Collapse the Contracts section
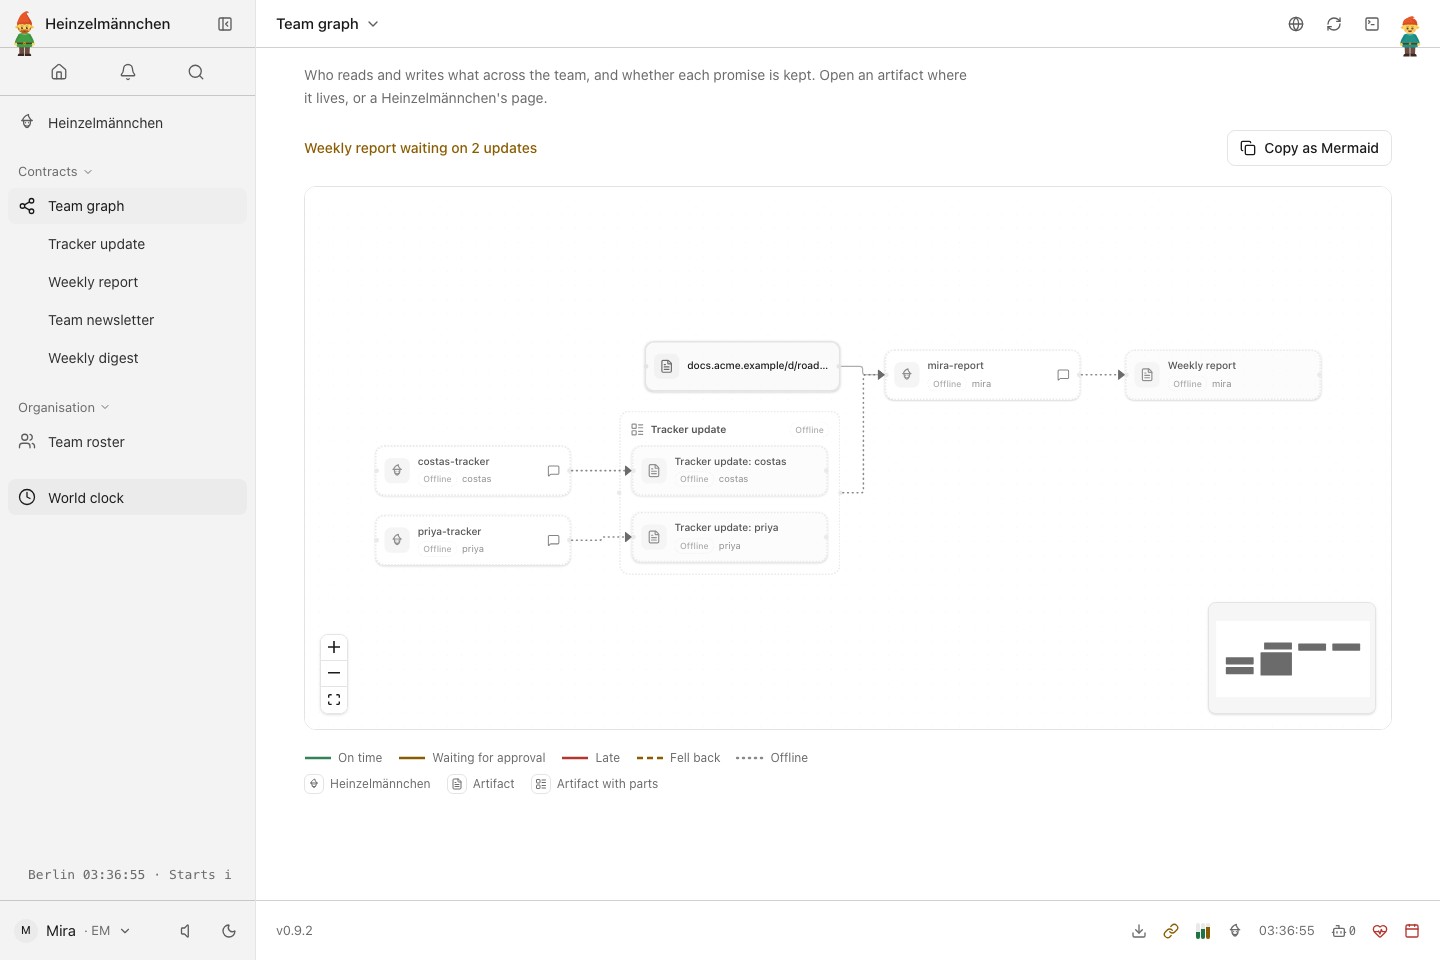Screen dimensions: 1440x960 pyautogui.click(x=55, y=172)
